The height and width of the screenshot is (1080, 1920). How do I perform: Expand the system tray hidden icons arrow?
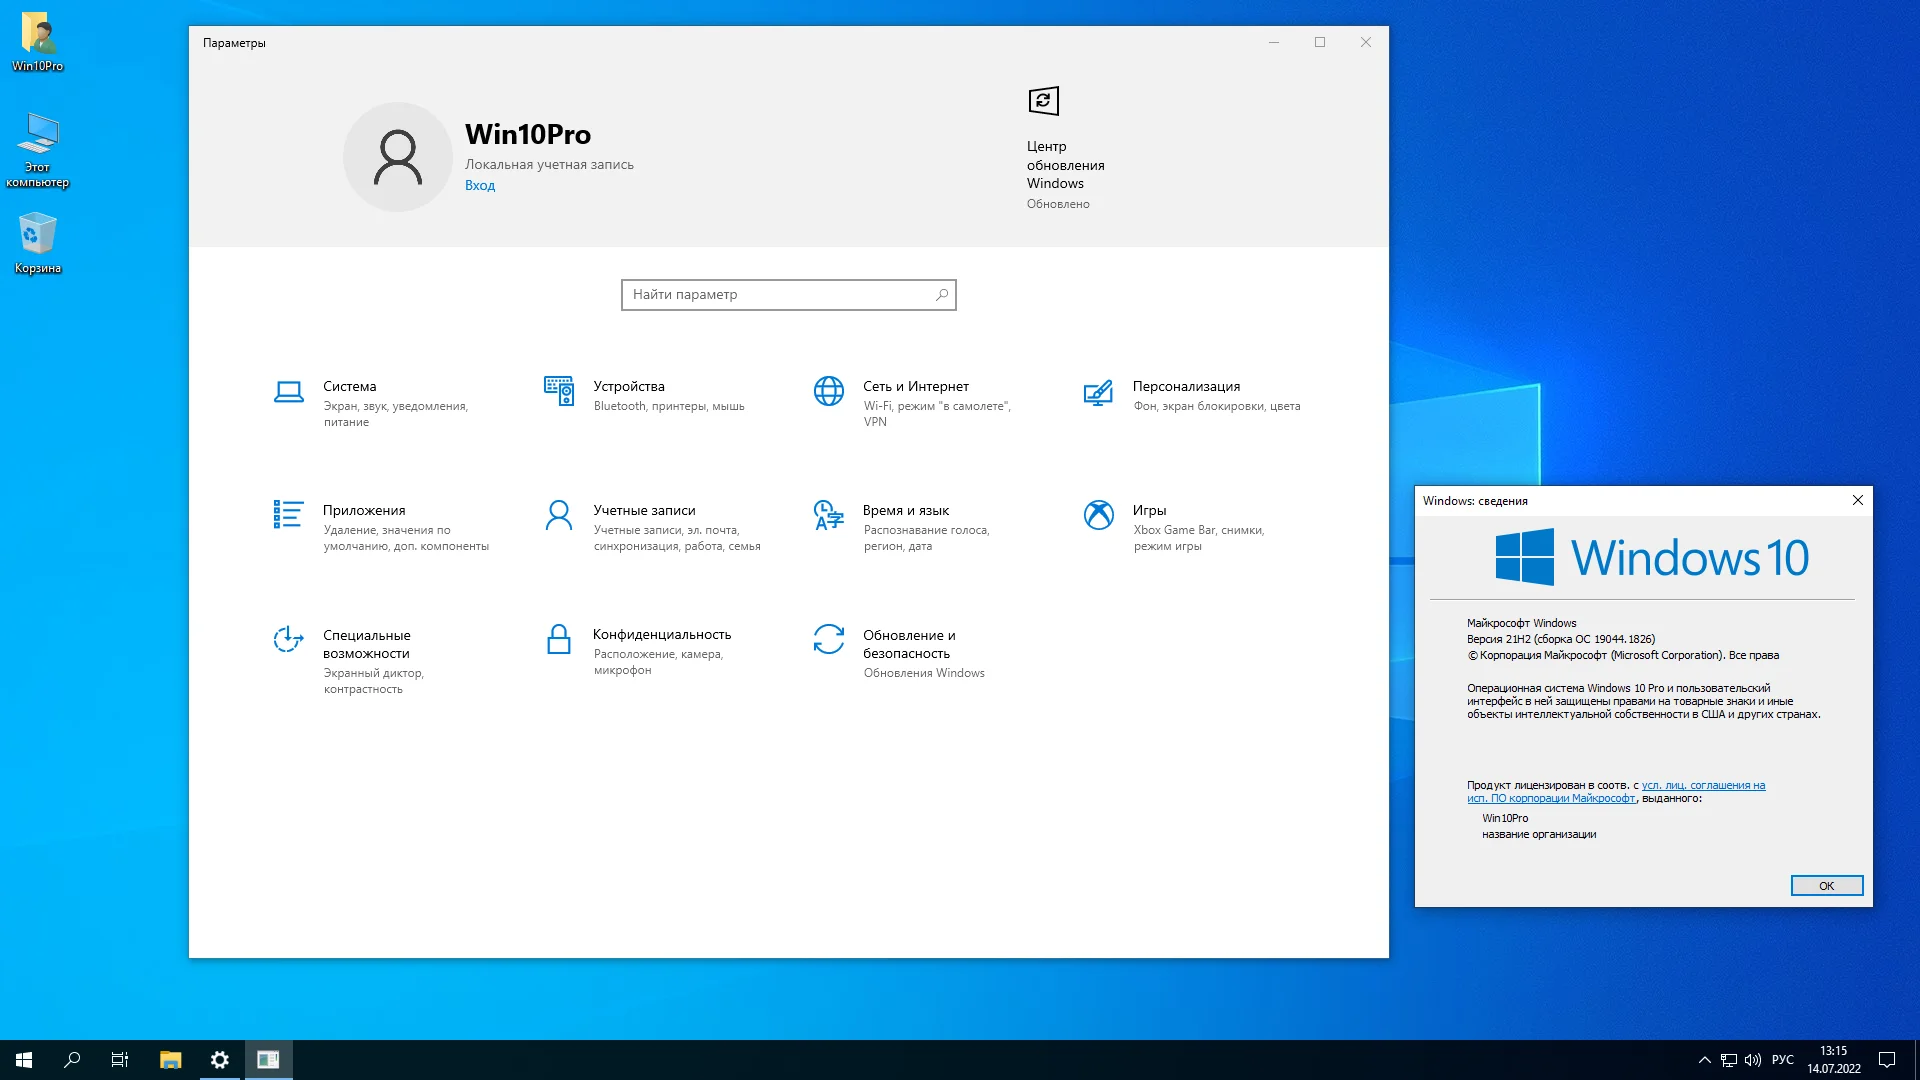tap(1704, 1060)
